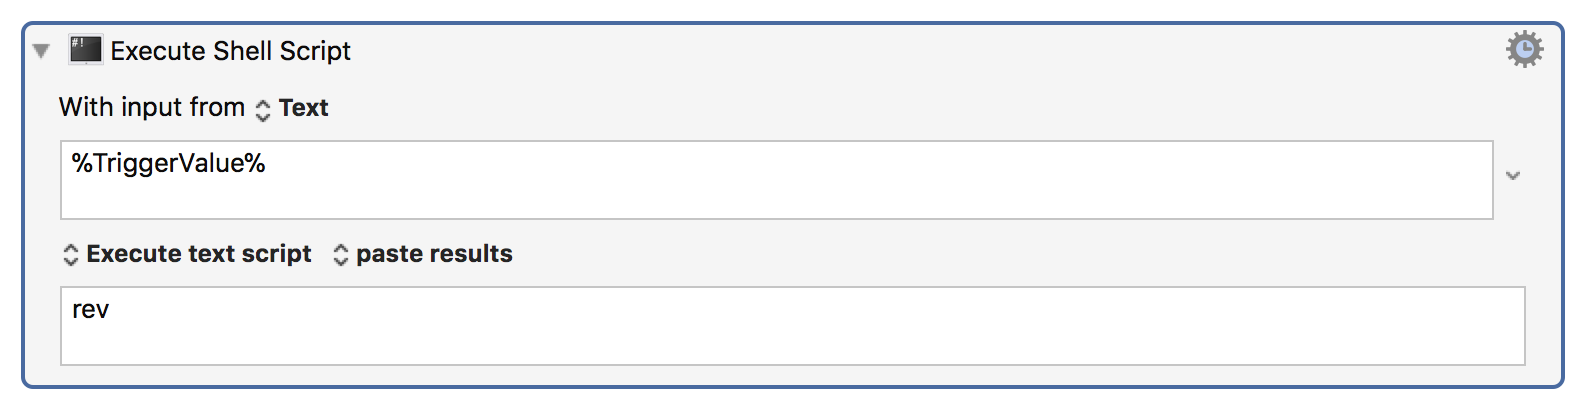Open the action gear menu

[1524, 49]
